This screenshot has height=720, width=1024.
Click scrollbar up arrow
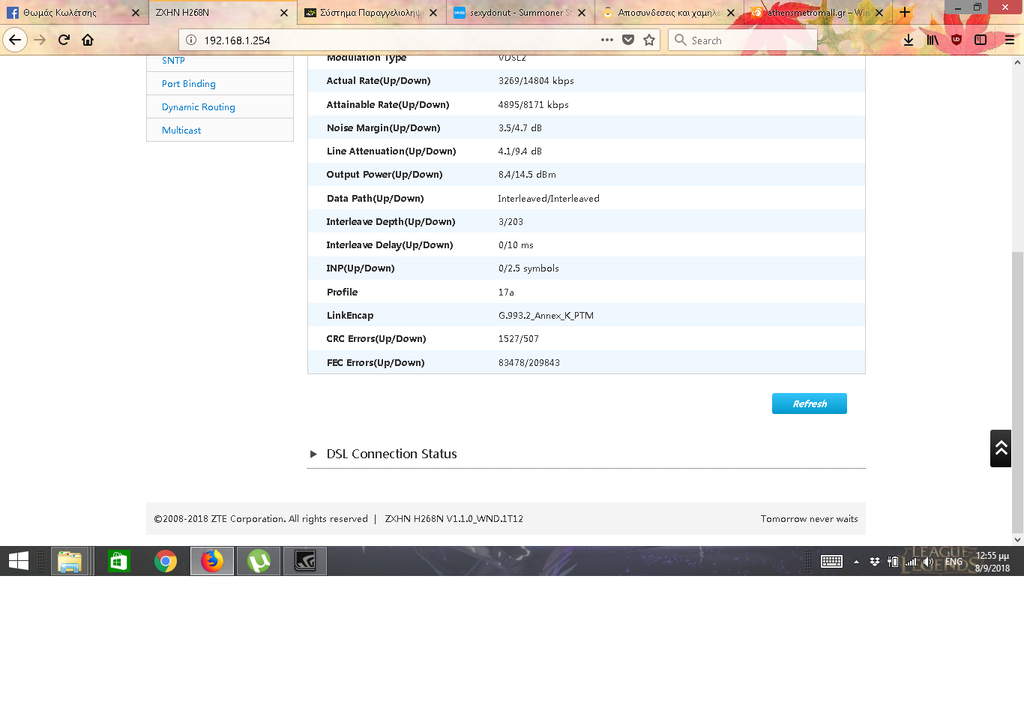click(x=1017, y=63)
